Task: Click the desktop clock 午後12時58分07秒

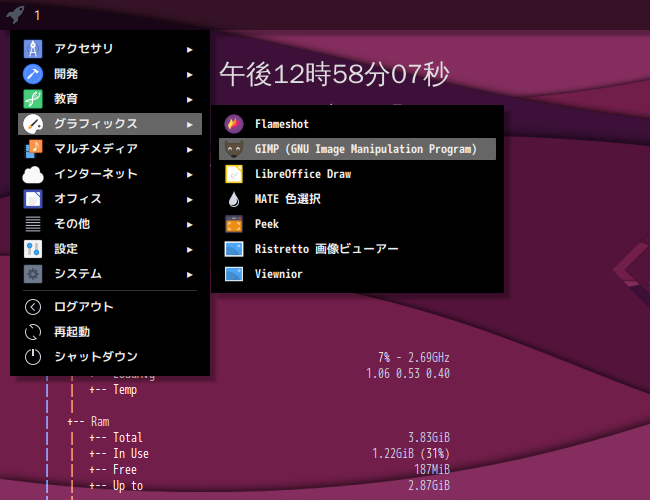Action: pos(334,75)
